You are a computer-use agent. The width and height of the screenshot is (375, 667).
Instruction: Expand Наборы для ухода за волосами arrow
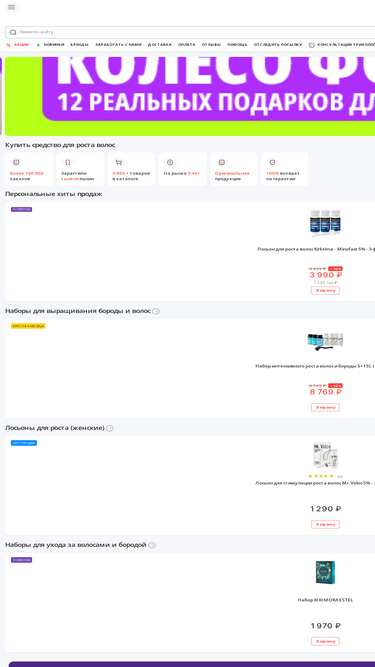[x=152, y=545]
